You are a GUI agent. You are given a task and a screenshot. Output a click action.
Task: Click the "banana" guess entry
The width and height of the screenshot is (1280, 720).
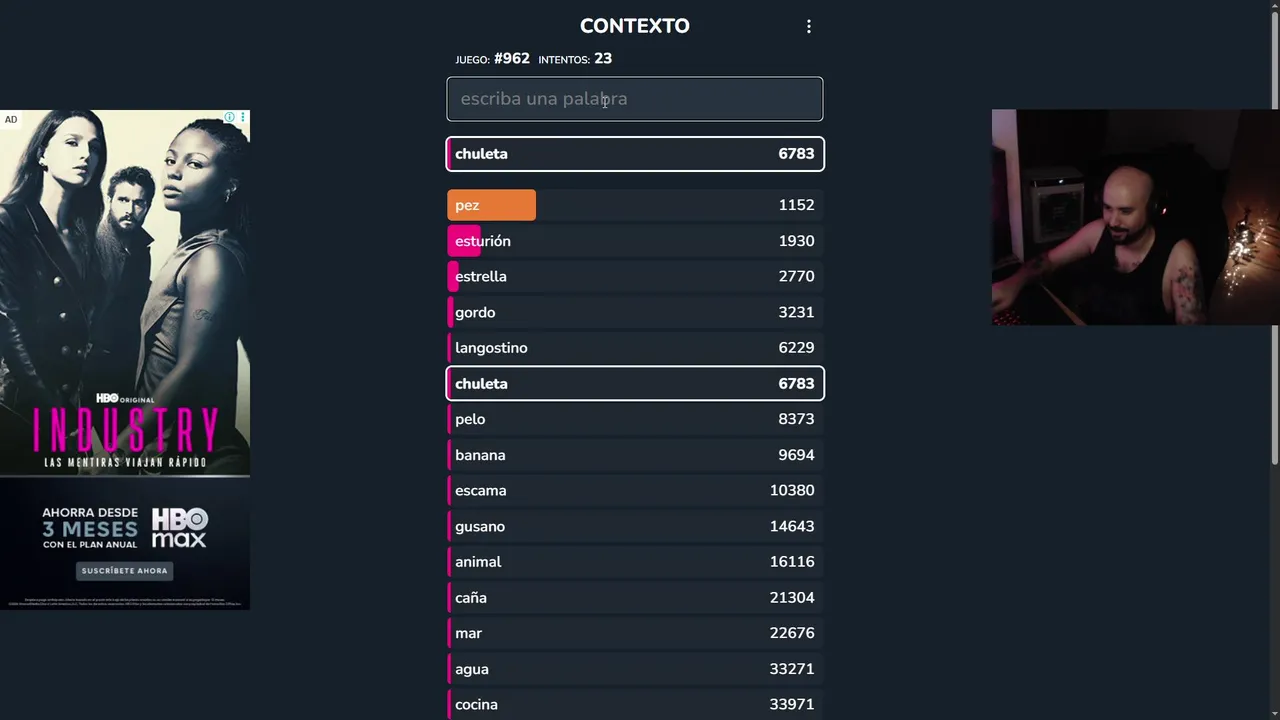point(634,455)
